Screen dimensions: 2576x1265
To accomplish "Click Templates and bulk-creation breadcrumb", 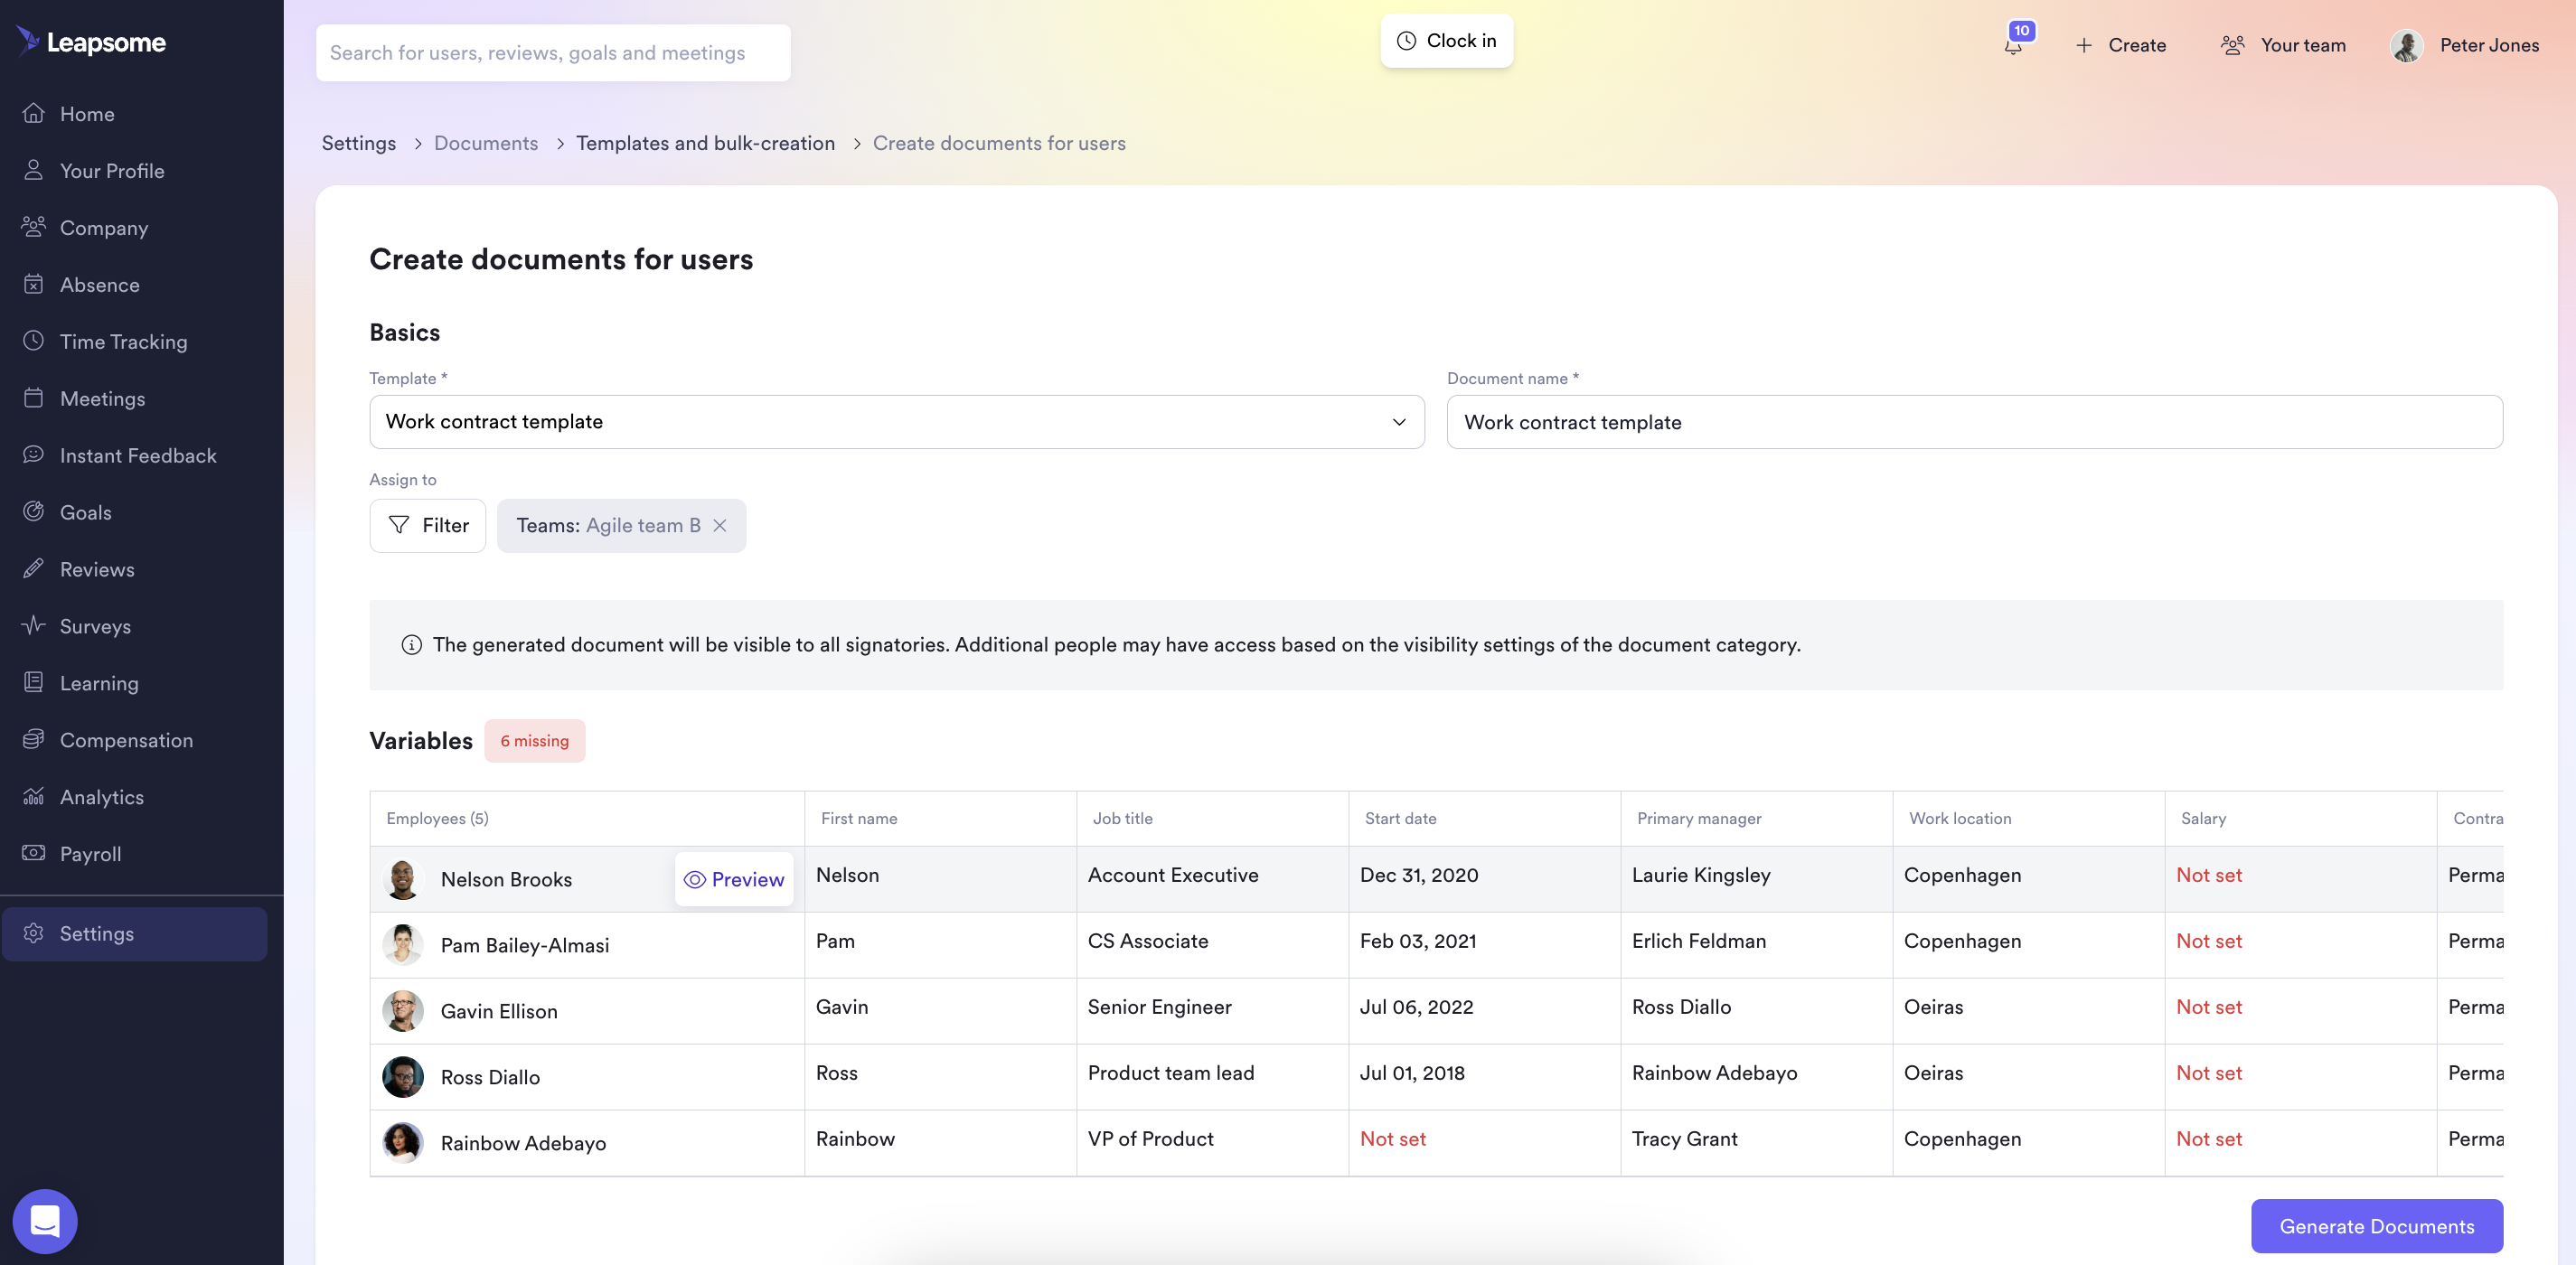I will click(x=705, y=143).
